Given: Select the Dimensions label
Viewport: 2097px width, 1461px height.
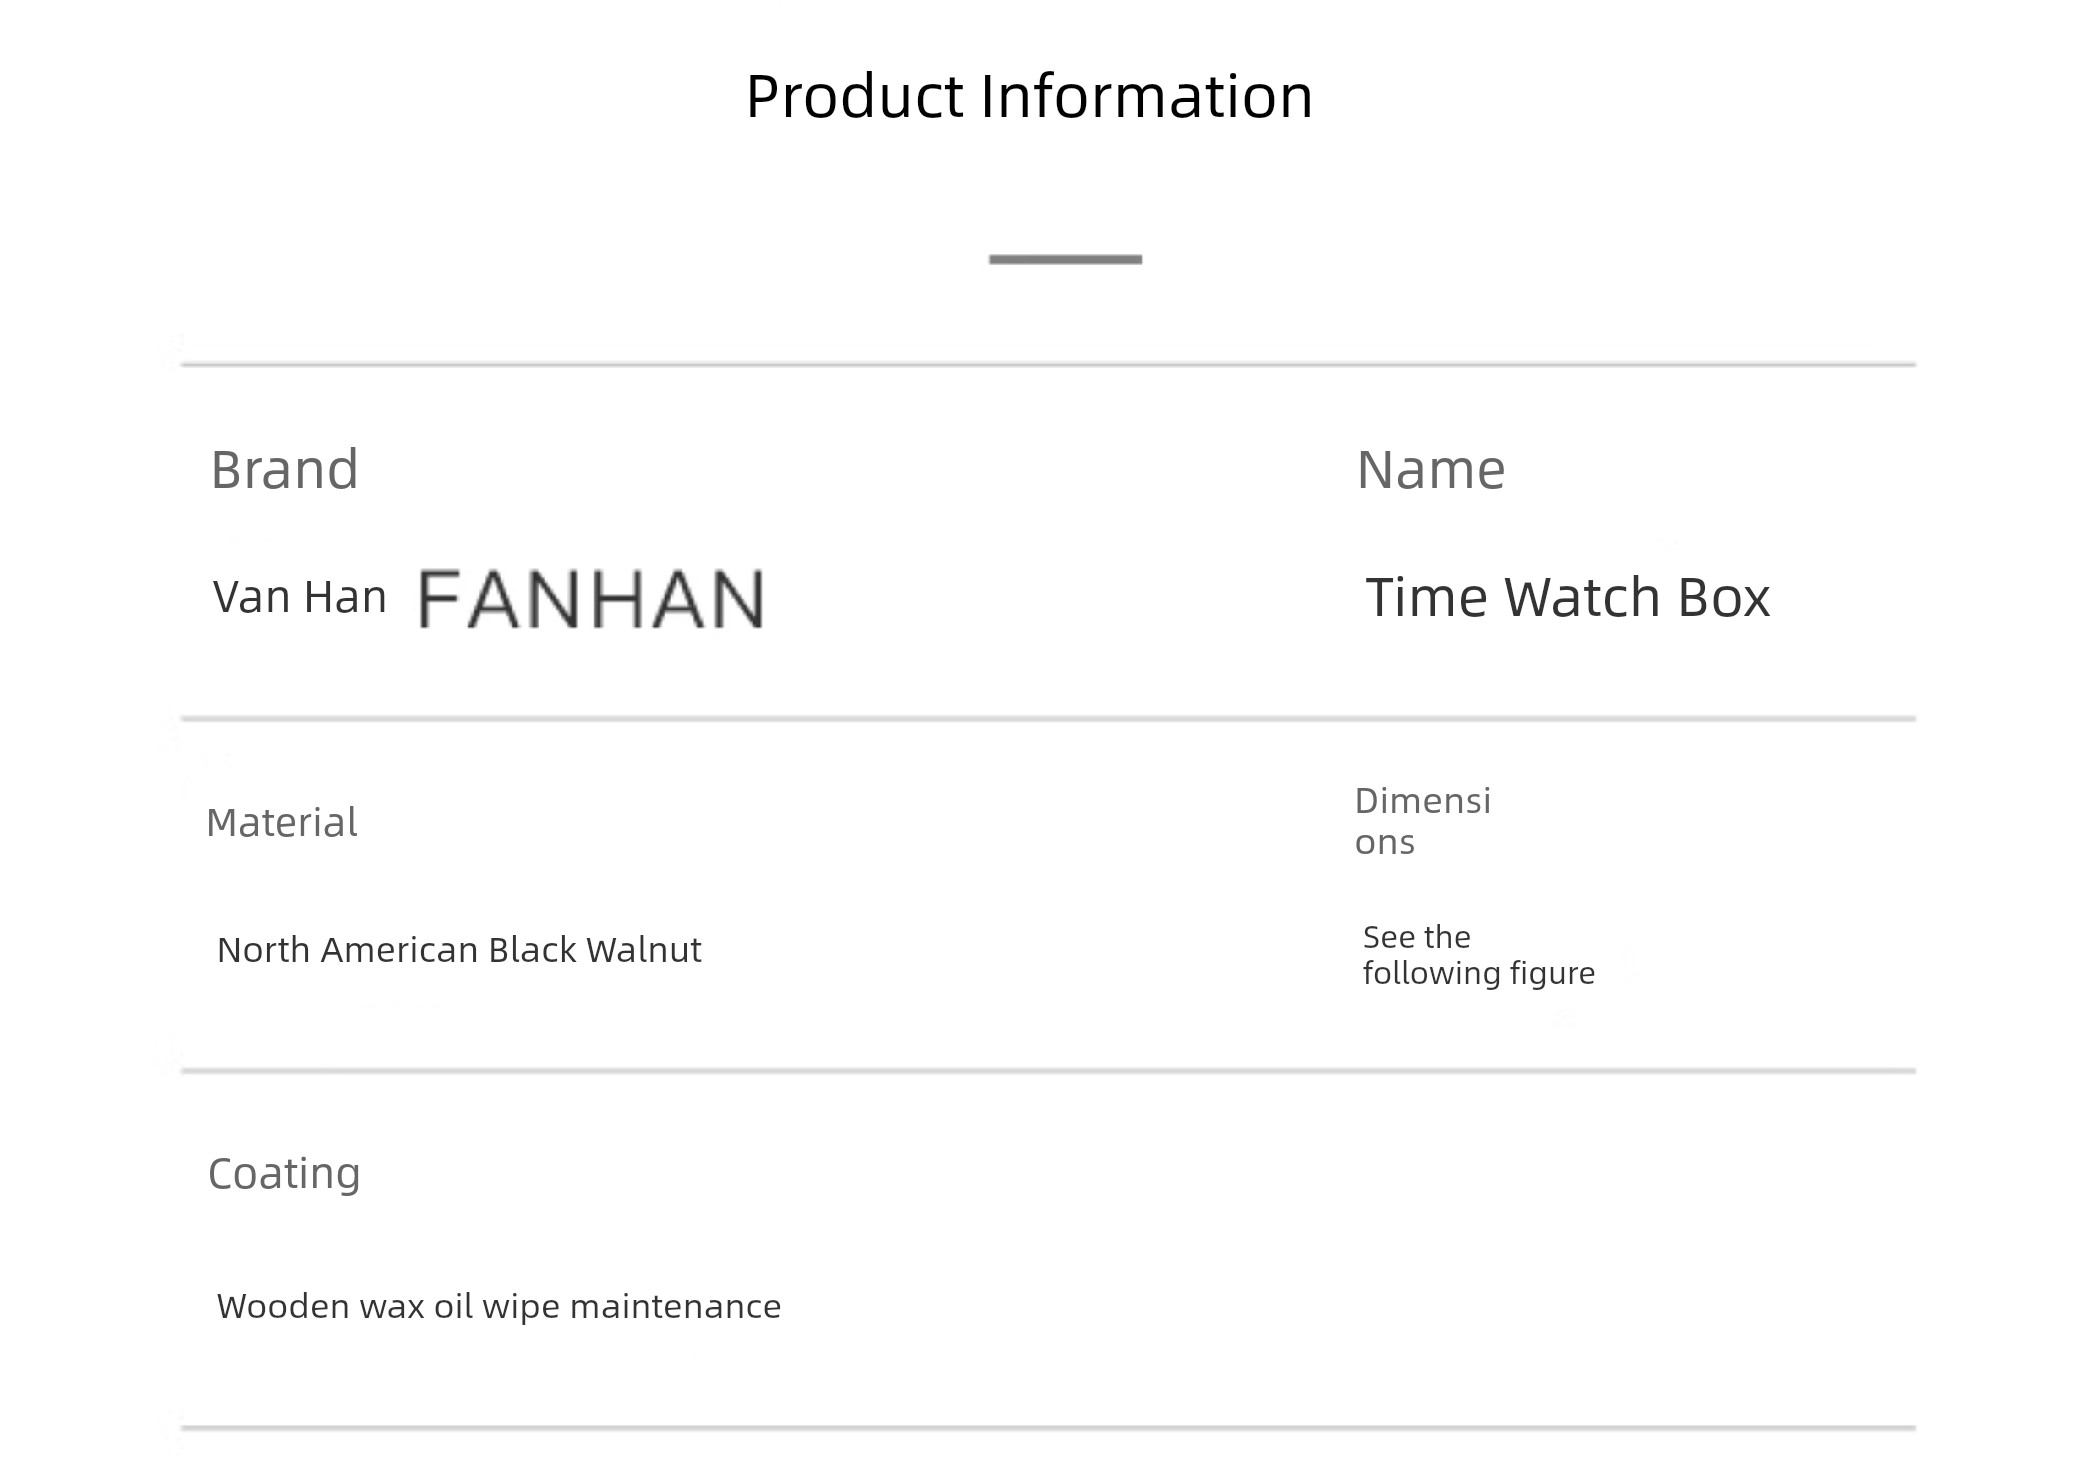Looking at the screenshot, I should tap(1423, 821).
